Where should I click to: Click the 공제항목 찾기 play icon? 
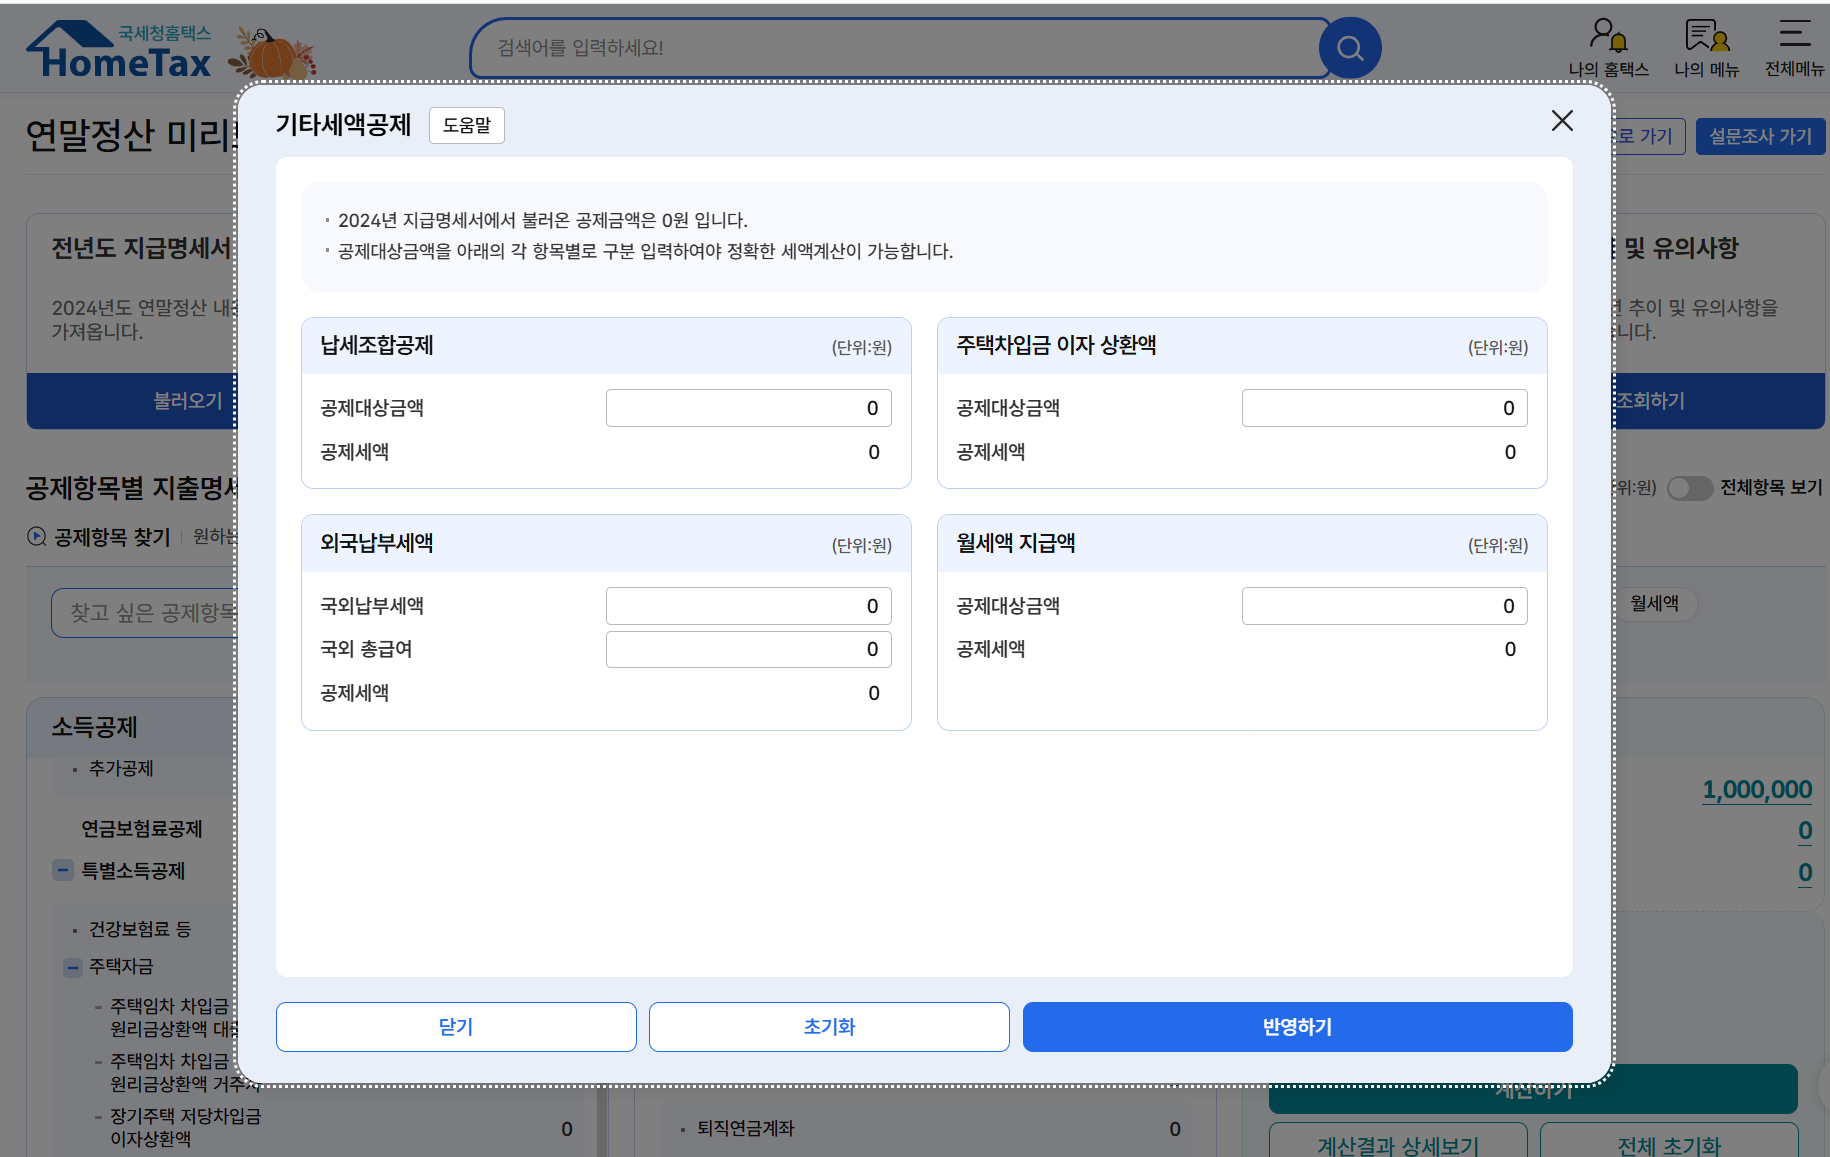point(34,536)
